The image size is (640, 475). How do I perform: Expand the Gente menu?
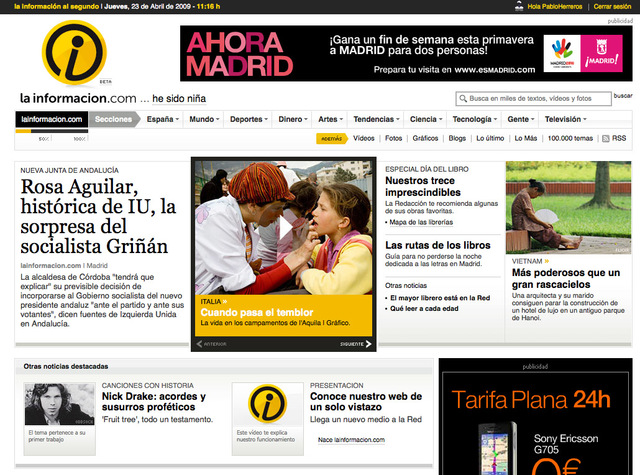tap(520, 119)
